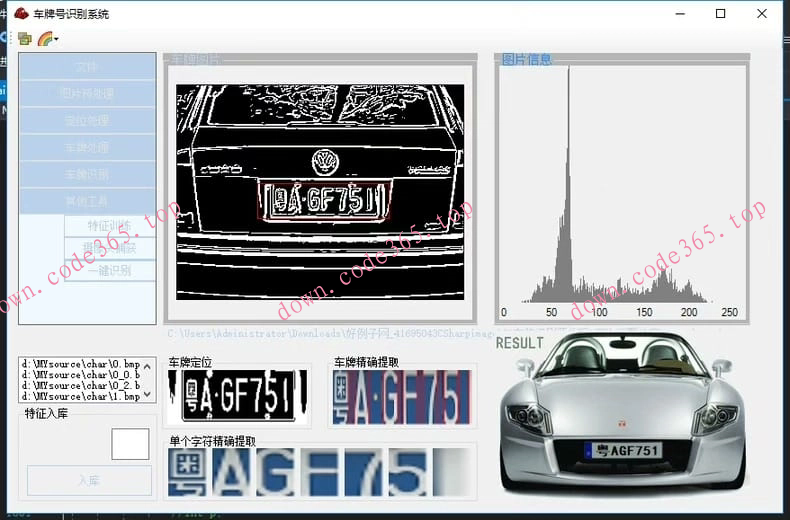This screenshot has height=520, width=790.
Task: Maximize the license plate recognition window
Action: pos(720,14)
